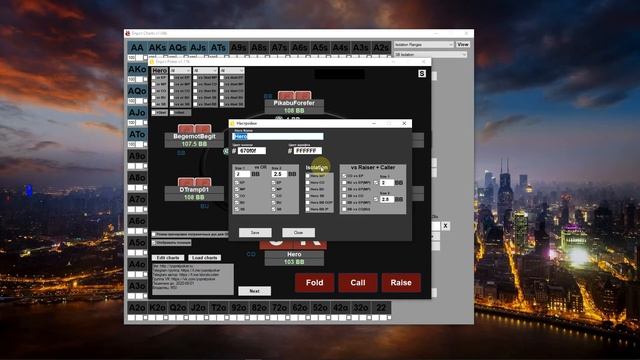
Task: Click BegemotBegit's 107.5 BB stack label
Action: point(194,144)
